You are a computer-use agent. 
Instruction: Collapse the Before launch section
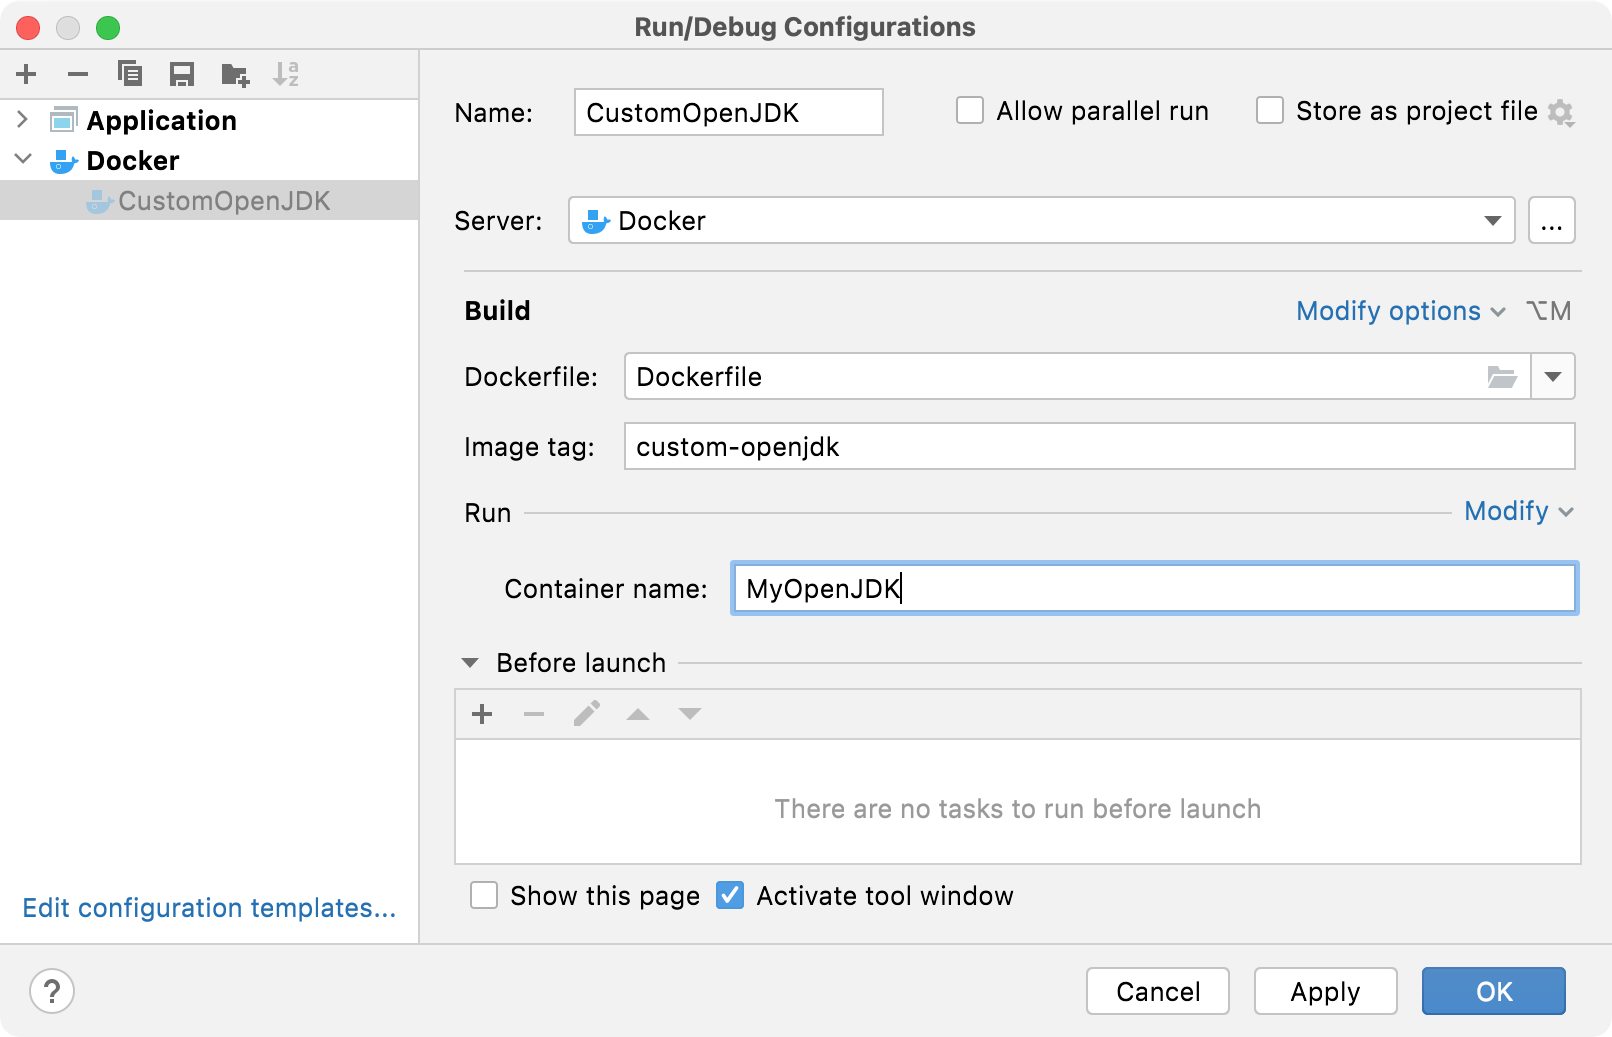(470, 663)
